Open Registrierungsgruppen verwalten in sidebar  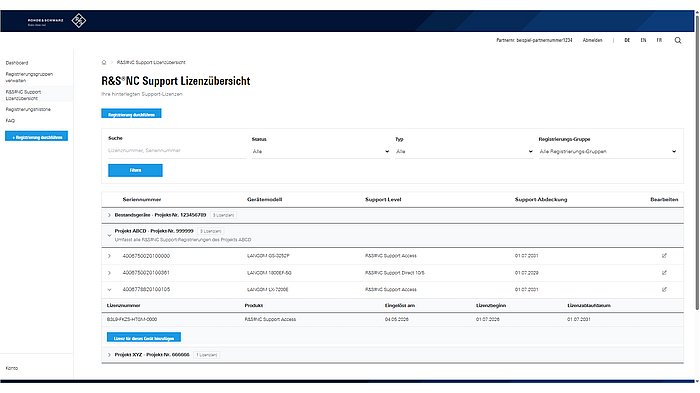(29, 77)
